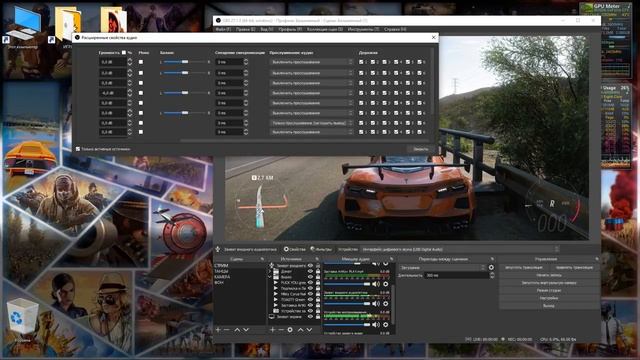Toggle the percent checkbox next to Громкость

124,53
